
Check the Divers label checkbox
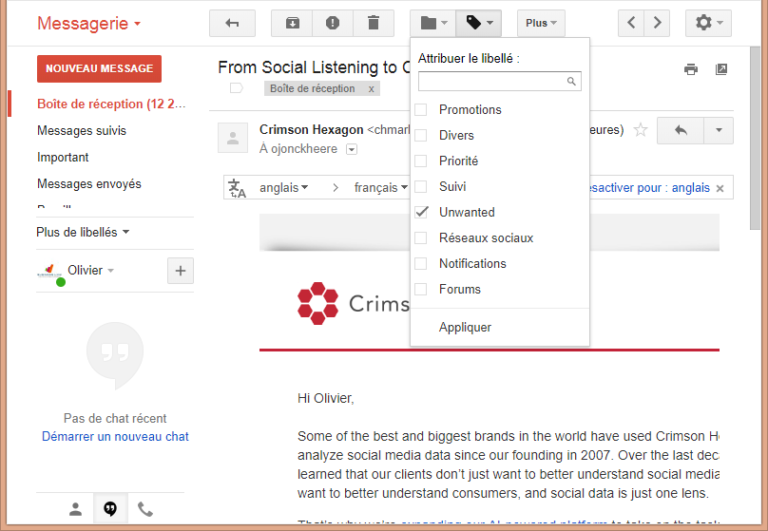[421, 135]
